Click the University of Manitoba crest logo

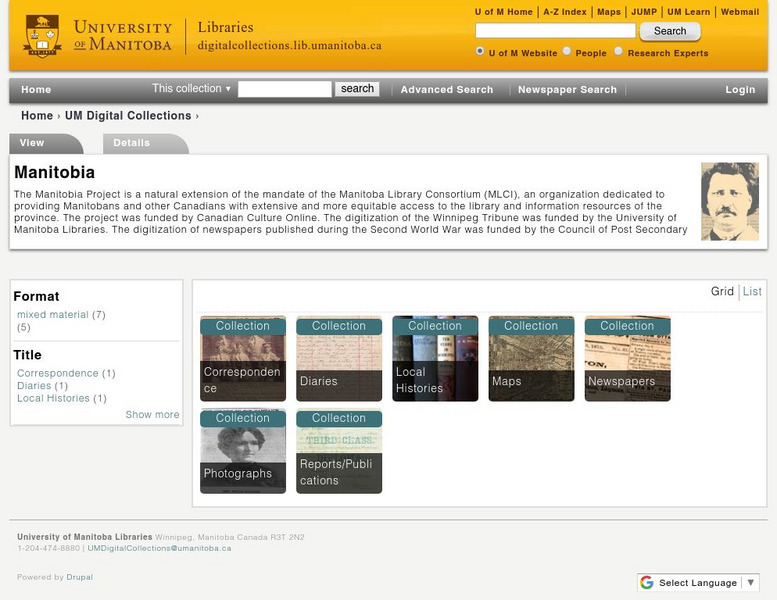(x=42, y=36)
